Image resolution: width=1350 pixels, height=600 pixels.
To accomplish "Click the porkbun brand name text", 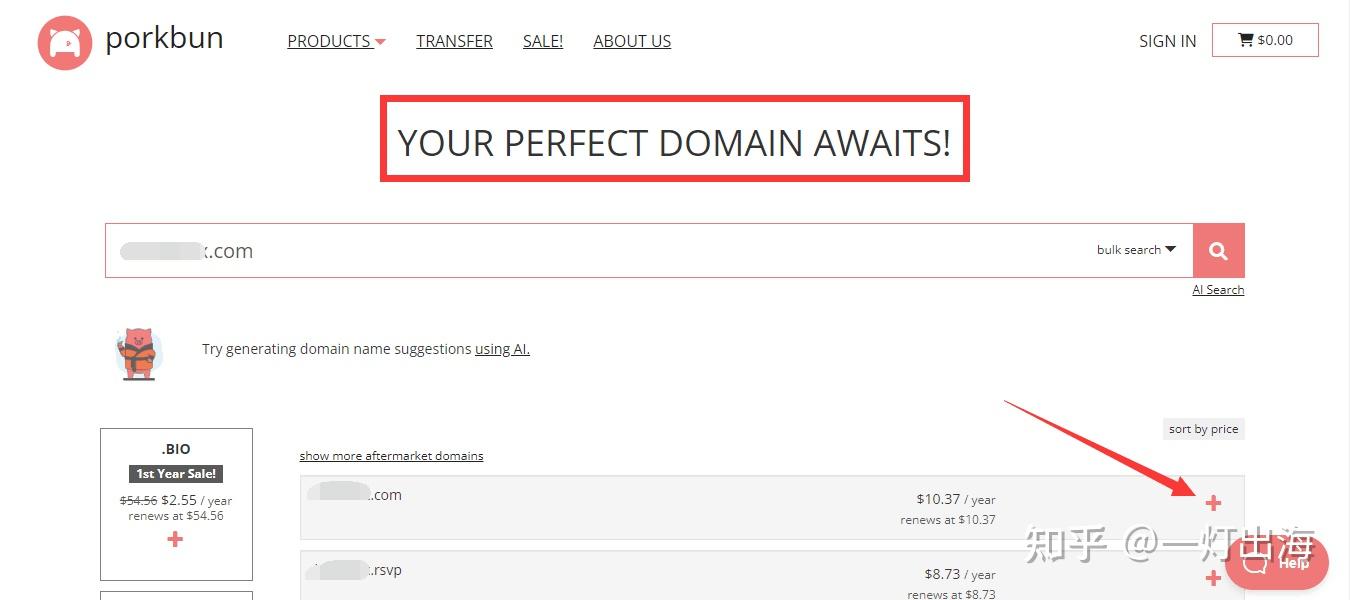I will click(x=164, y=39).
